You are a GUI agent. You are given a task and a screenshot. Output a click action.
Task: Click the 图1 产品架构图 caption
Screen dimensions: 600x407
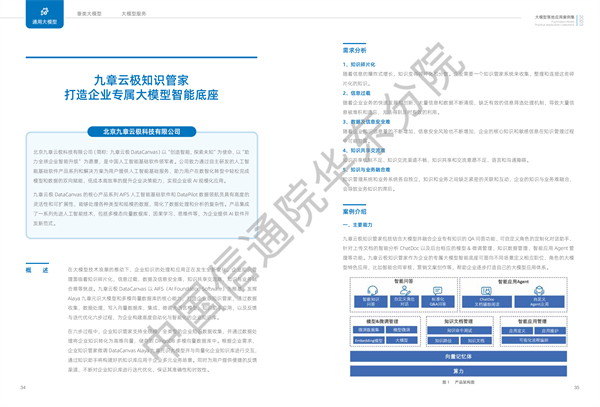coord(458,382)
